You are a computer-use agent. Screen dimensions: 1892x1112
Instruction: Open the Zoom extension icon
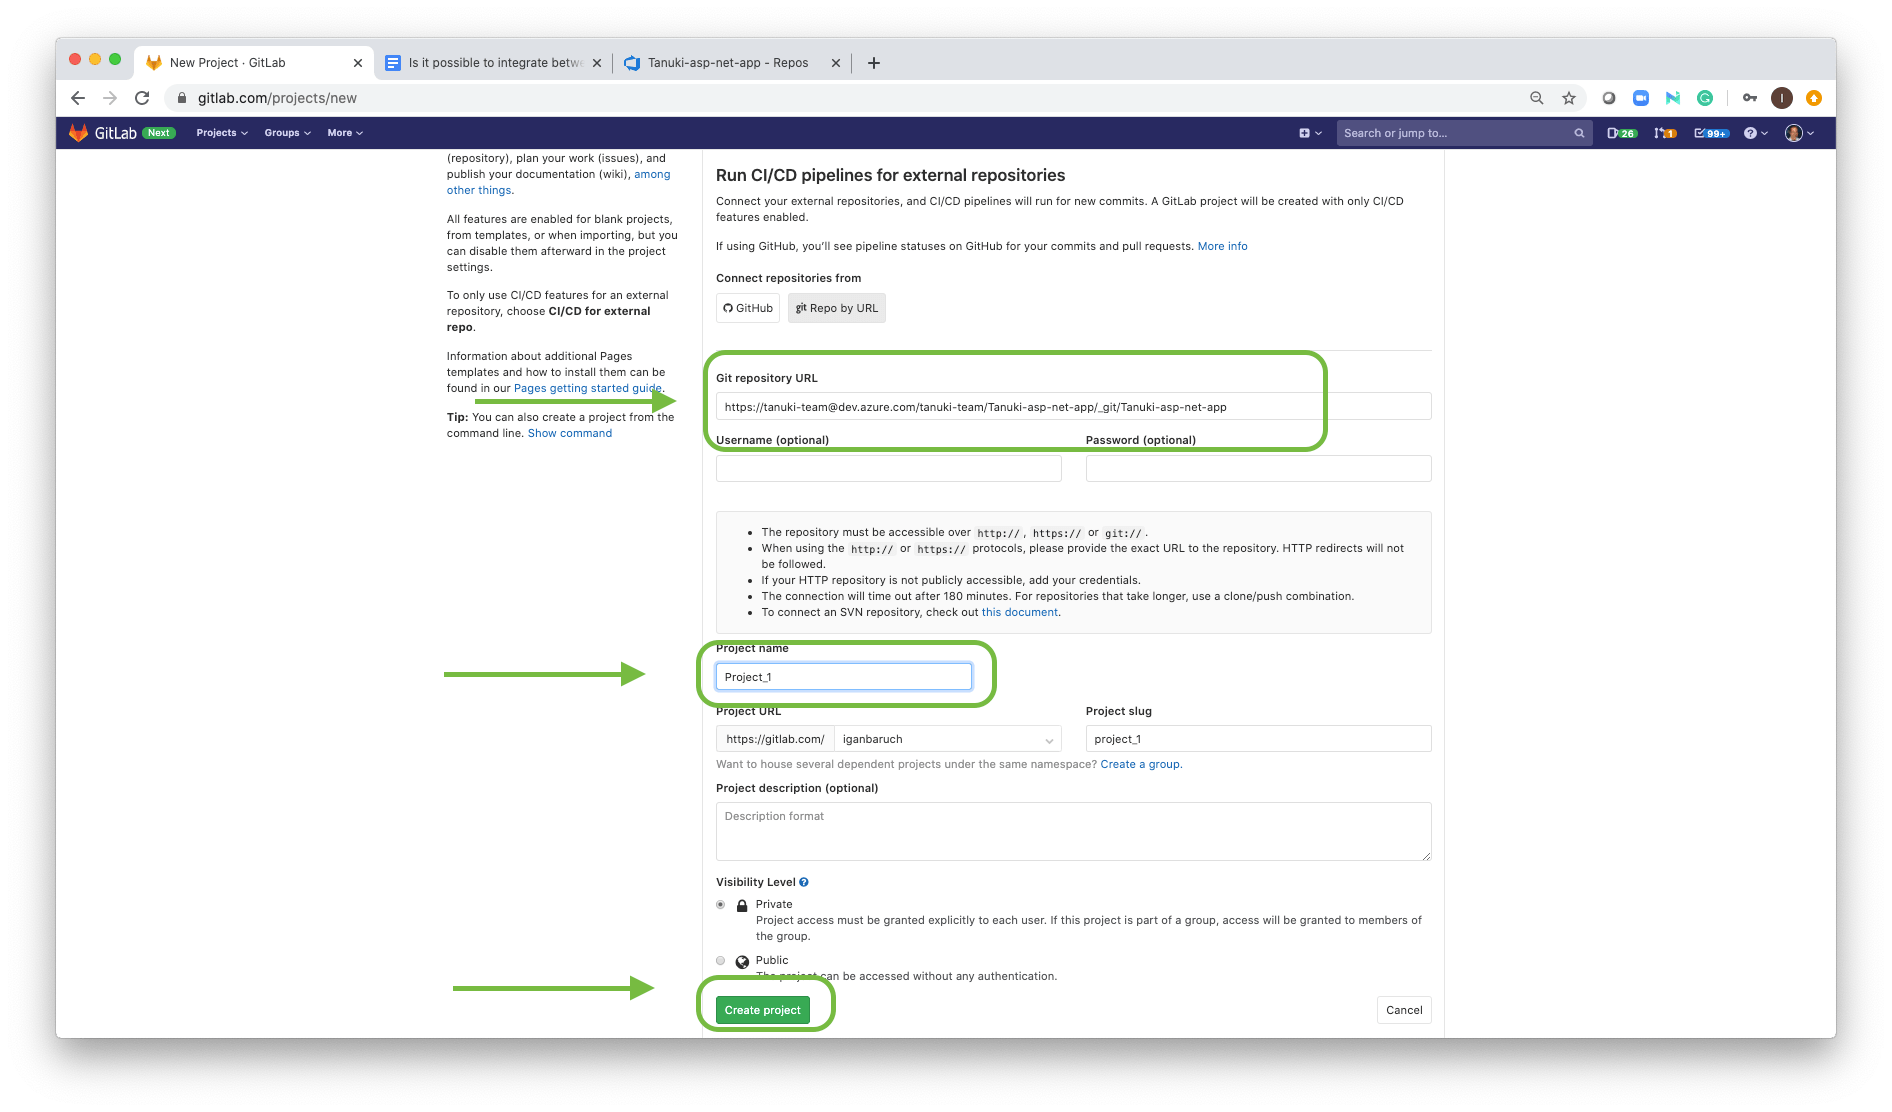coord(1640,97)
